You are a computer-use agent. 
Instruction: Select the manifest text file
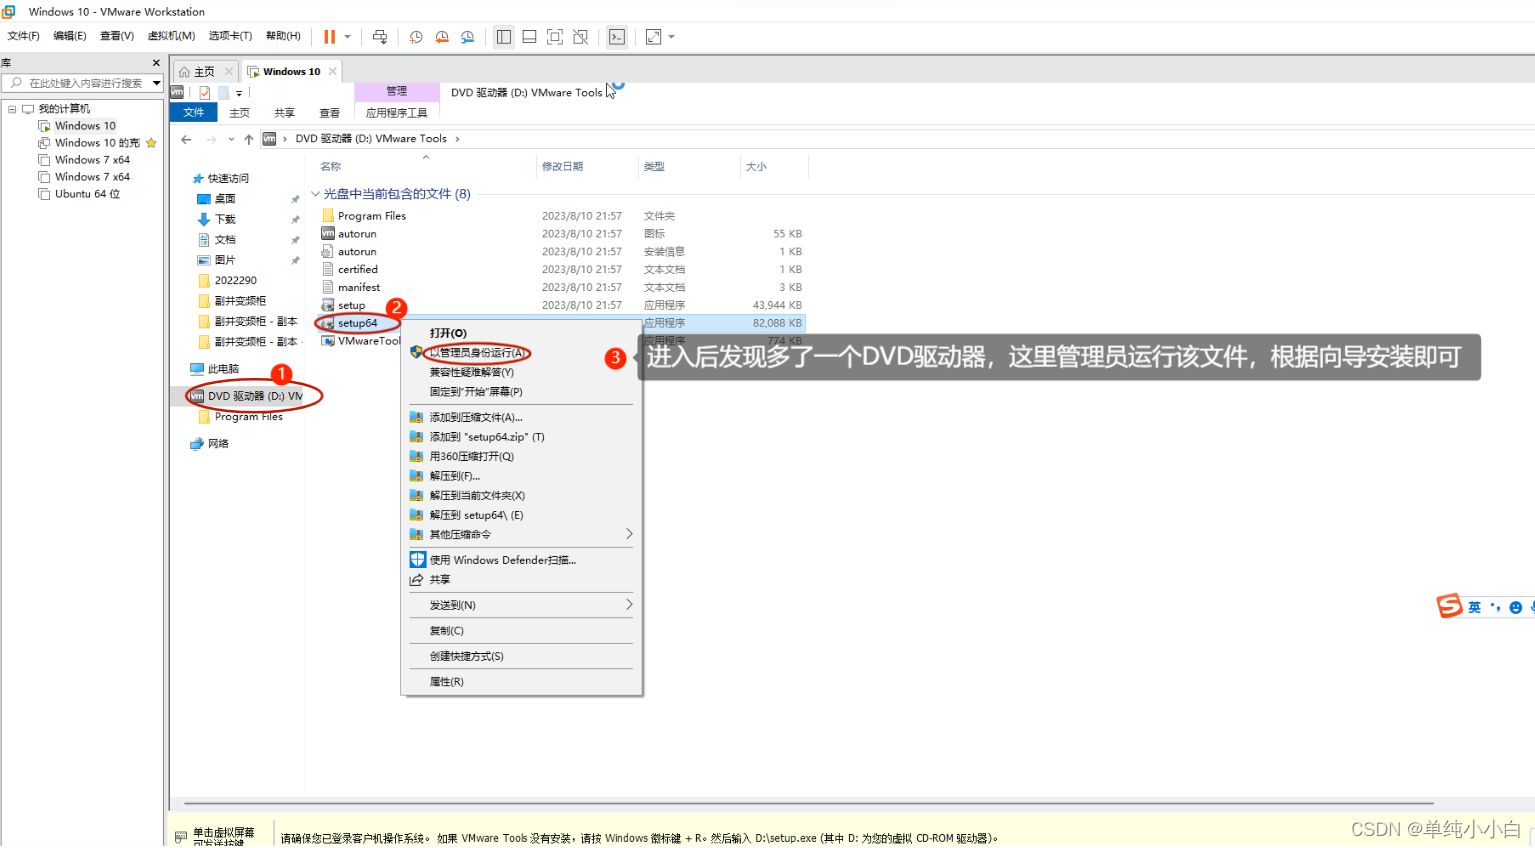358,288
